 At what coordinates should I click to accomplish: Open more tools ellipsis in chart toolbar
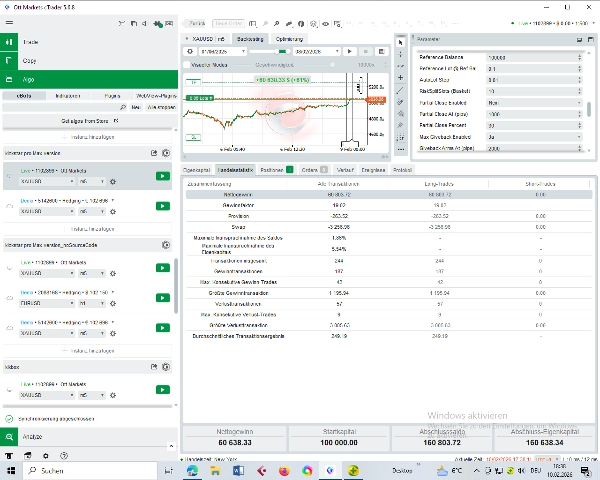pos(401,150)
